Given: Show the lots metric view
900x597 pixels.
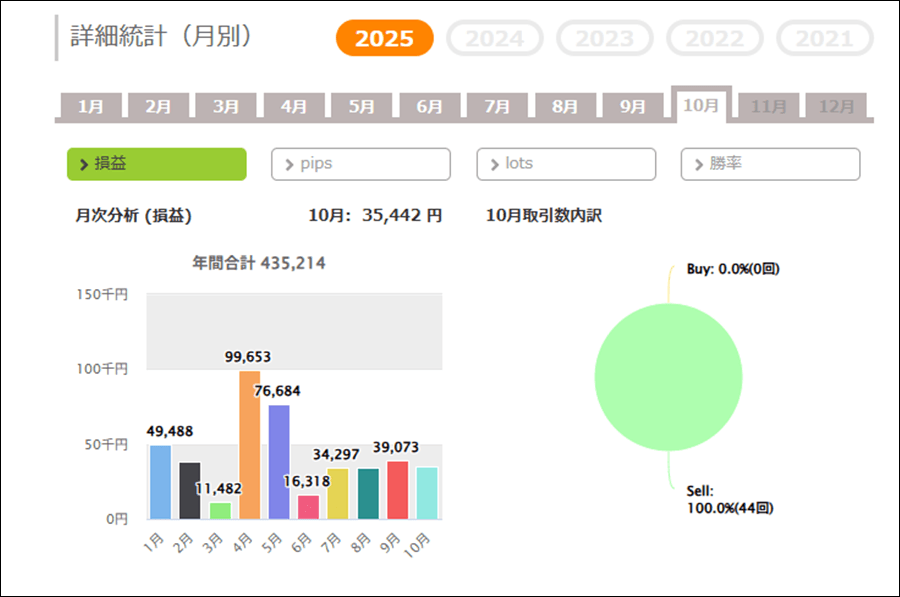Looking at the screenshot, I should click(566, 164).
